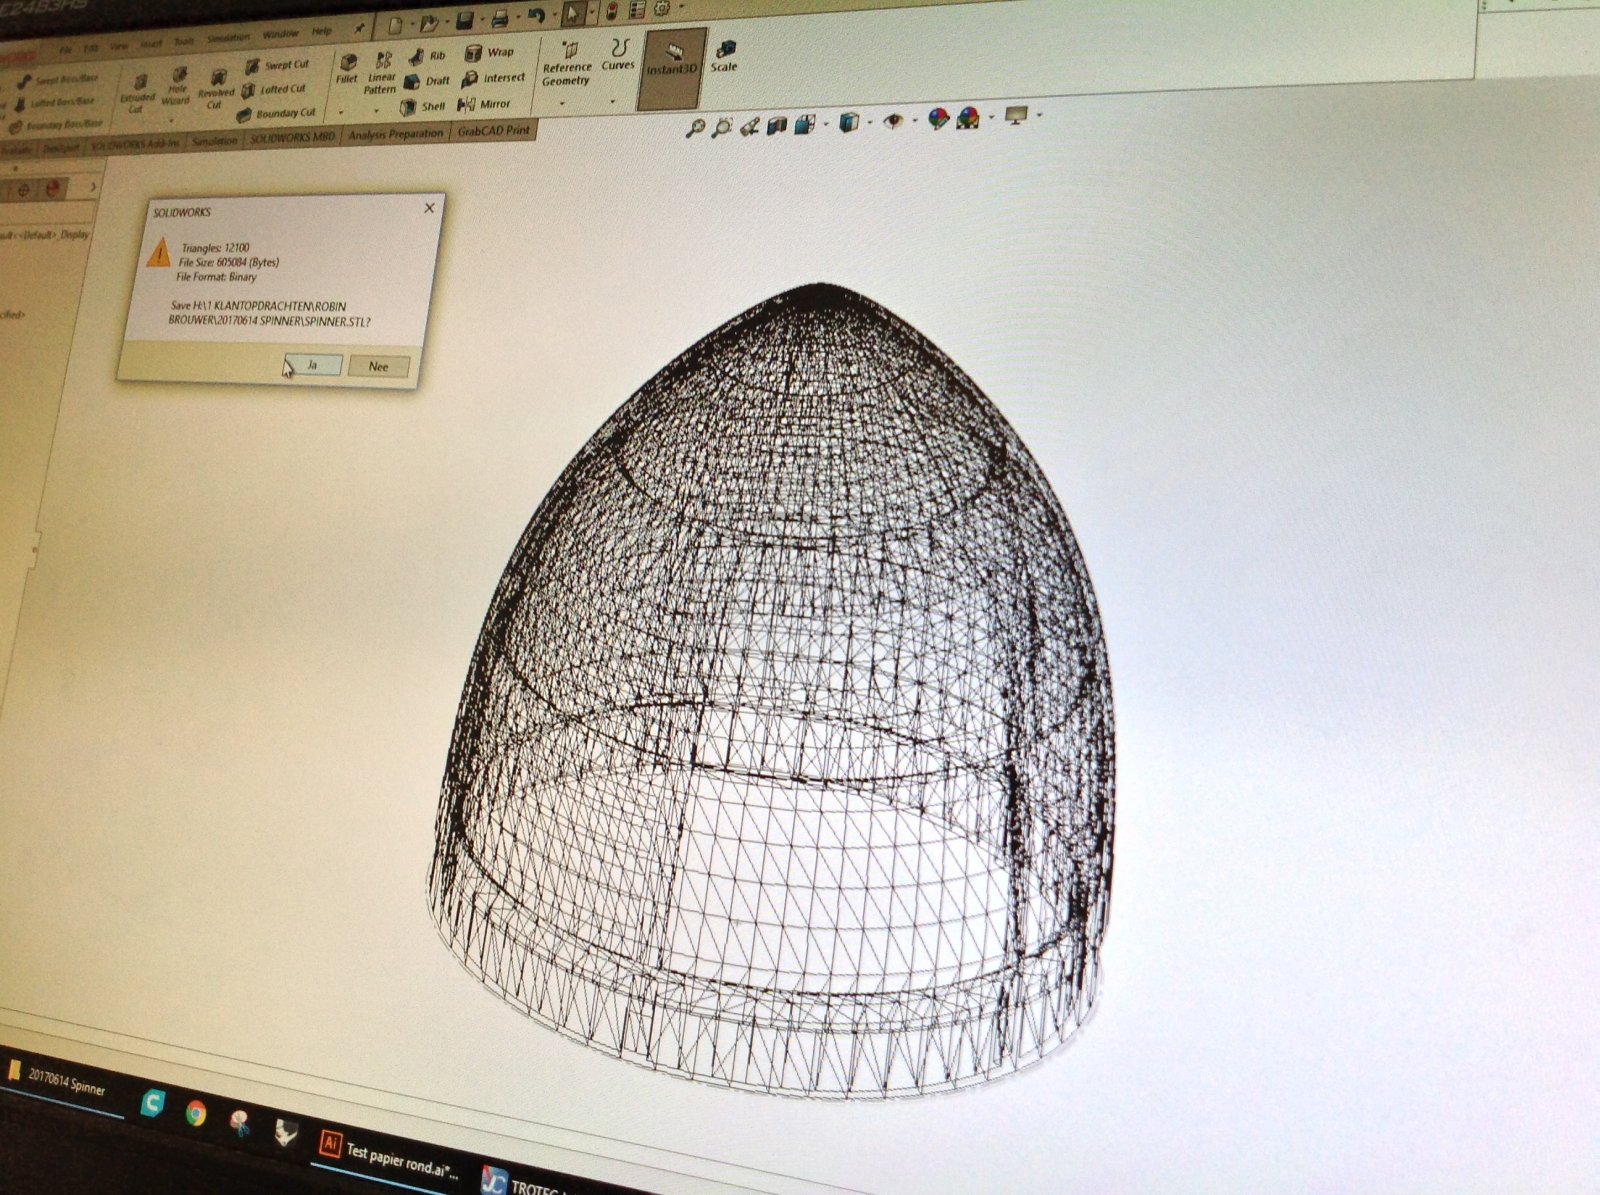This screenshot has height=1195, width=1600.
Task: Open the SOLIDWORKS Add-Ins tab
Action: (x=135, y=144)
